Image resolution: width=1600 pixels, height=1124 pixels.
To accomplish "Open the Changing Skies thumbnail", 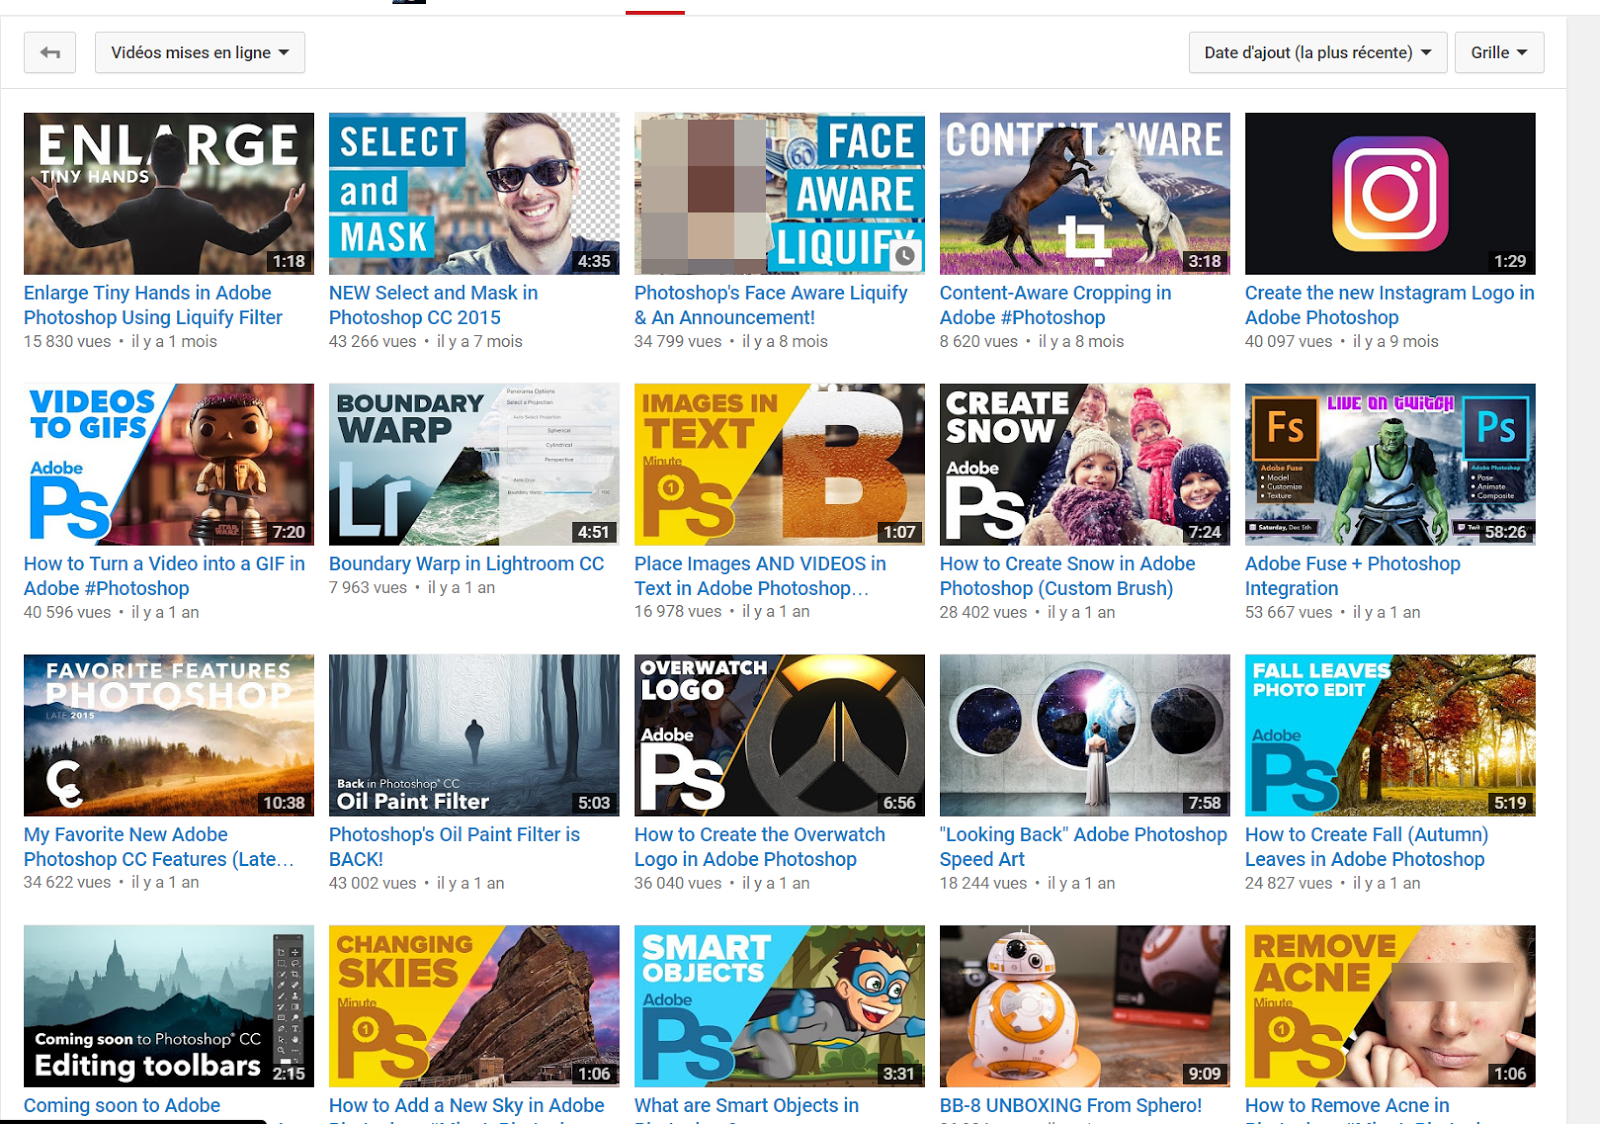I will (474, 1006).
